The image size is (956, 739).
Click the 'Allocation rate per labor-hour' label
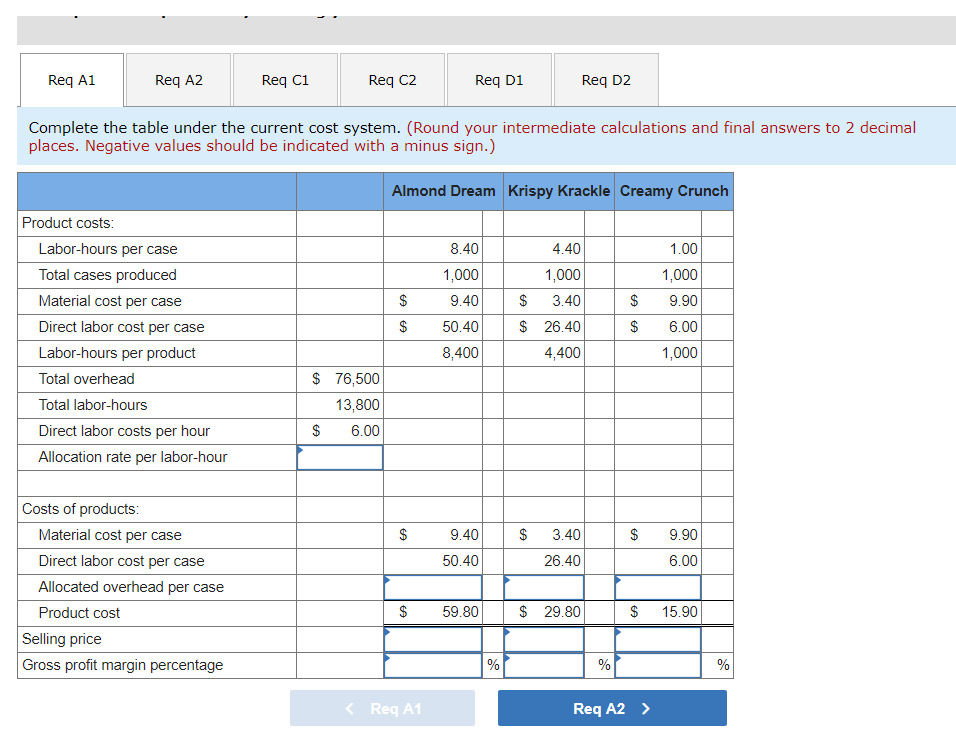pos(132,457)
